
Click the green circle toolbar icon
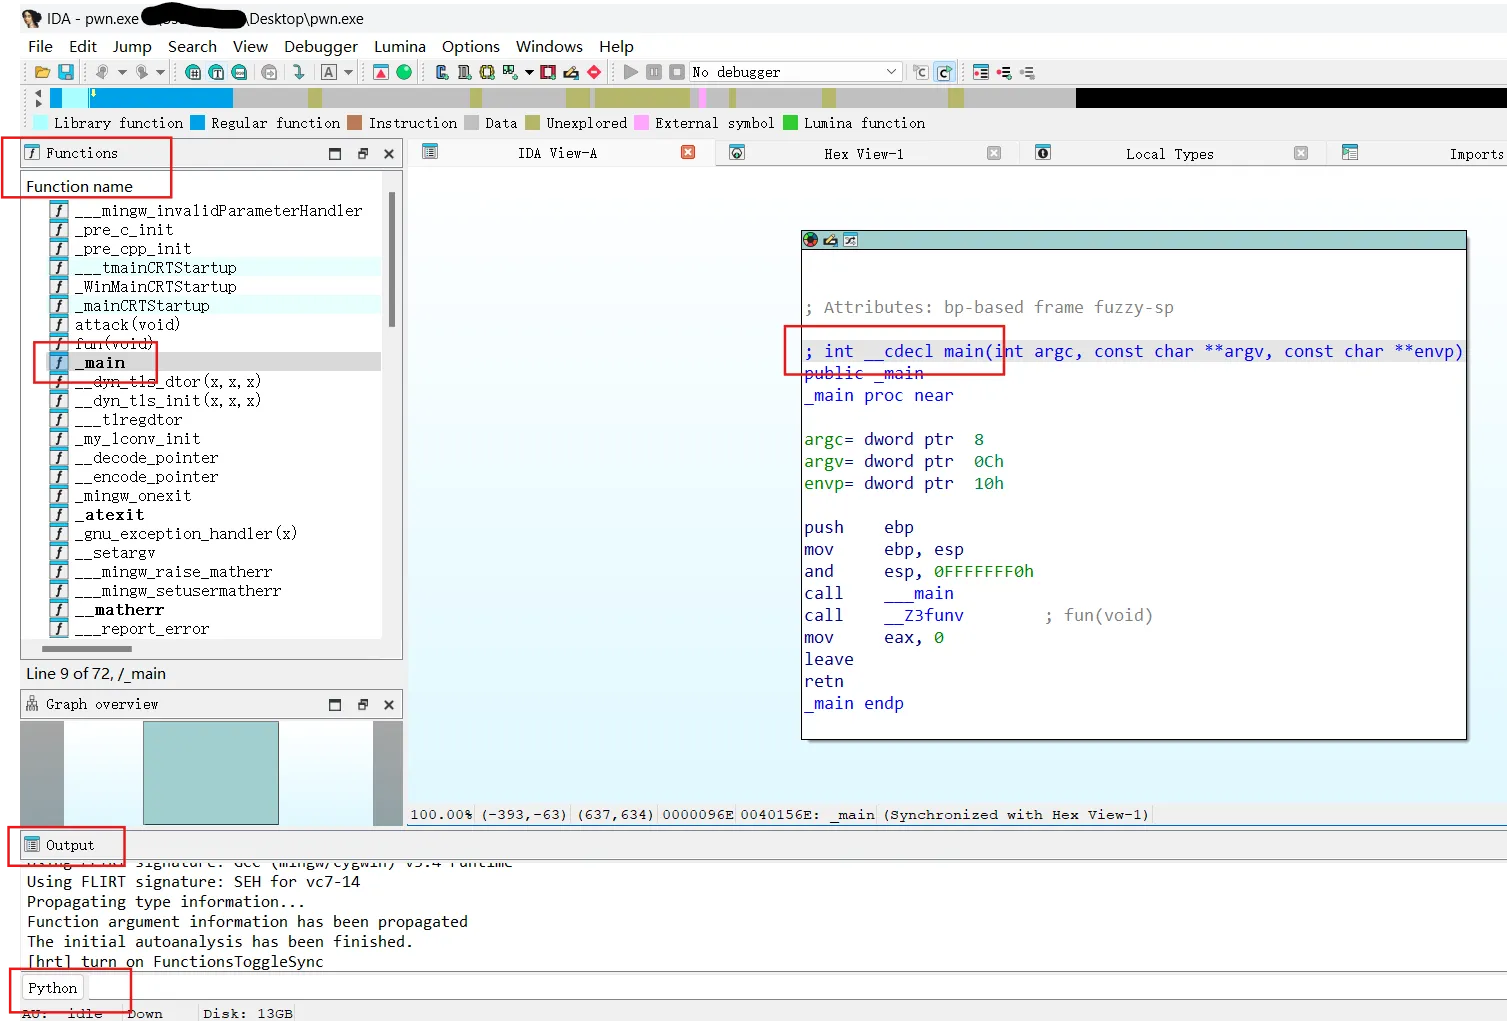coord(404,72)
